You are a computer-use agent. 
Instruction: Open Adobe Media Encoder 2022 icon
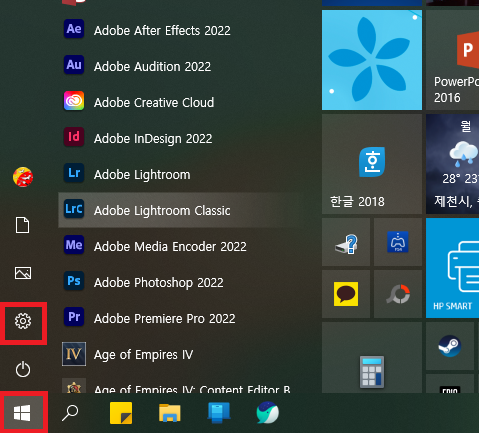74,245
